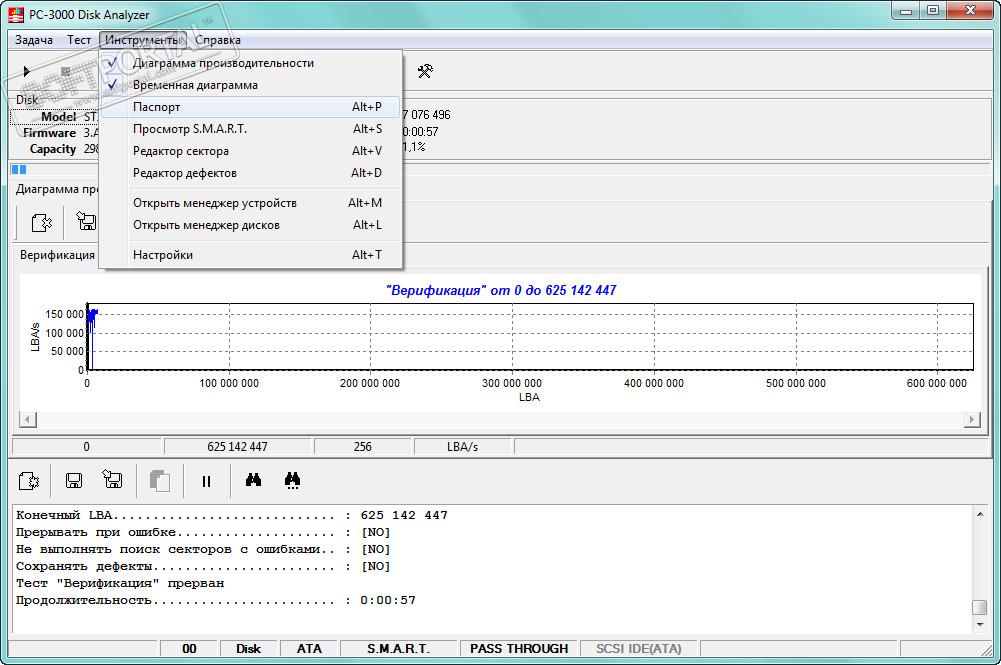The height and width of the screenshot is (665, 1001).
Task: Click the clear log icon in the lower toolbar
Action: (x=29, y=481)
